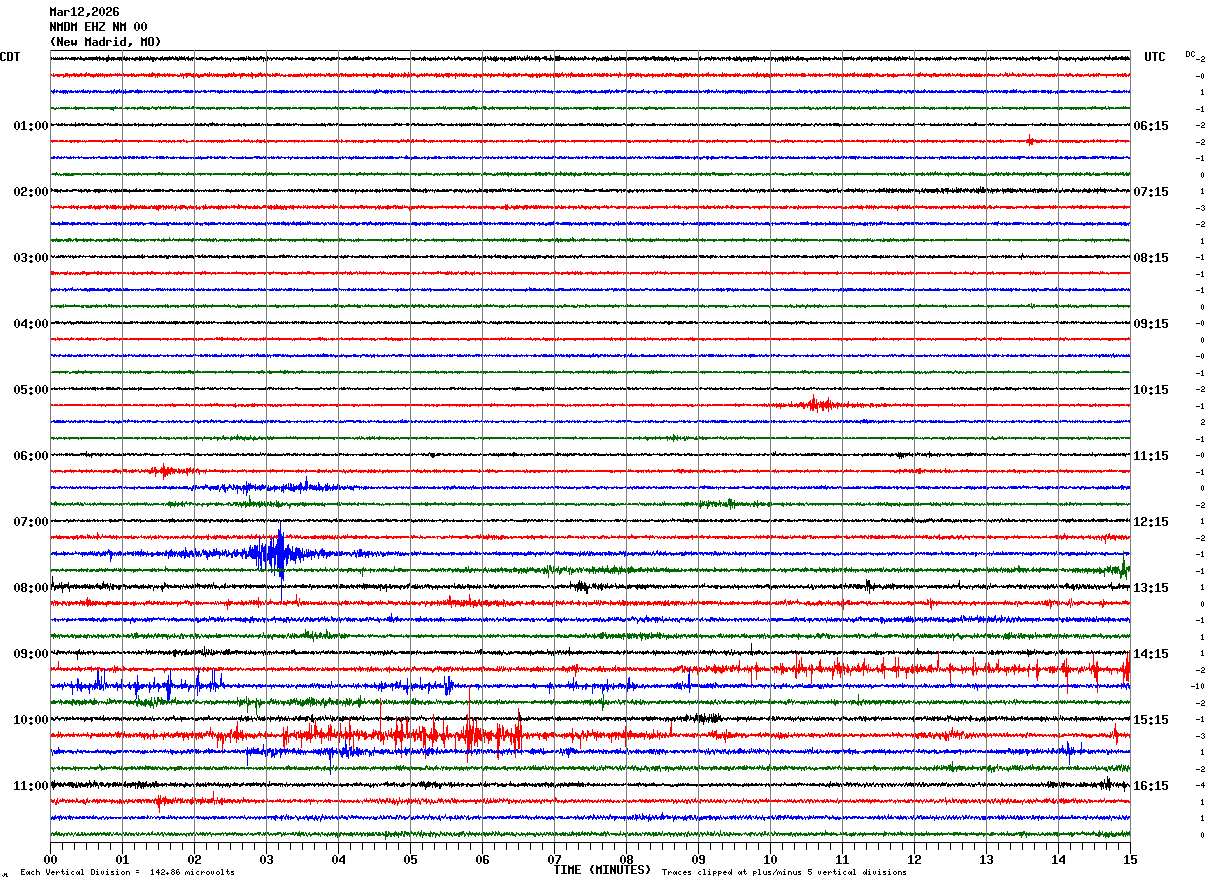1210x886 pixels.
Task: Click the 16:15 UTC time label
Action: (x=1151, y=786)
